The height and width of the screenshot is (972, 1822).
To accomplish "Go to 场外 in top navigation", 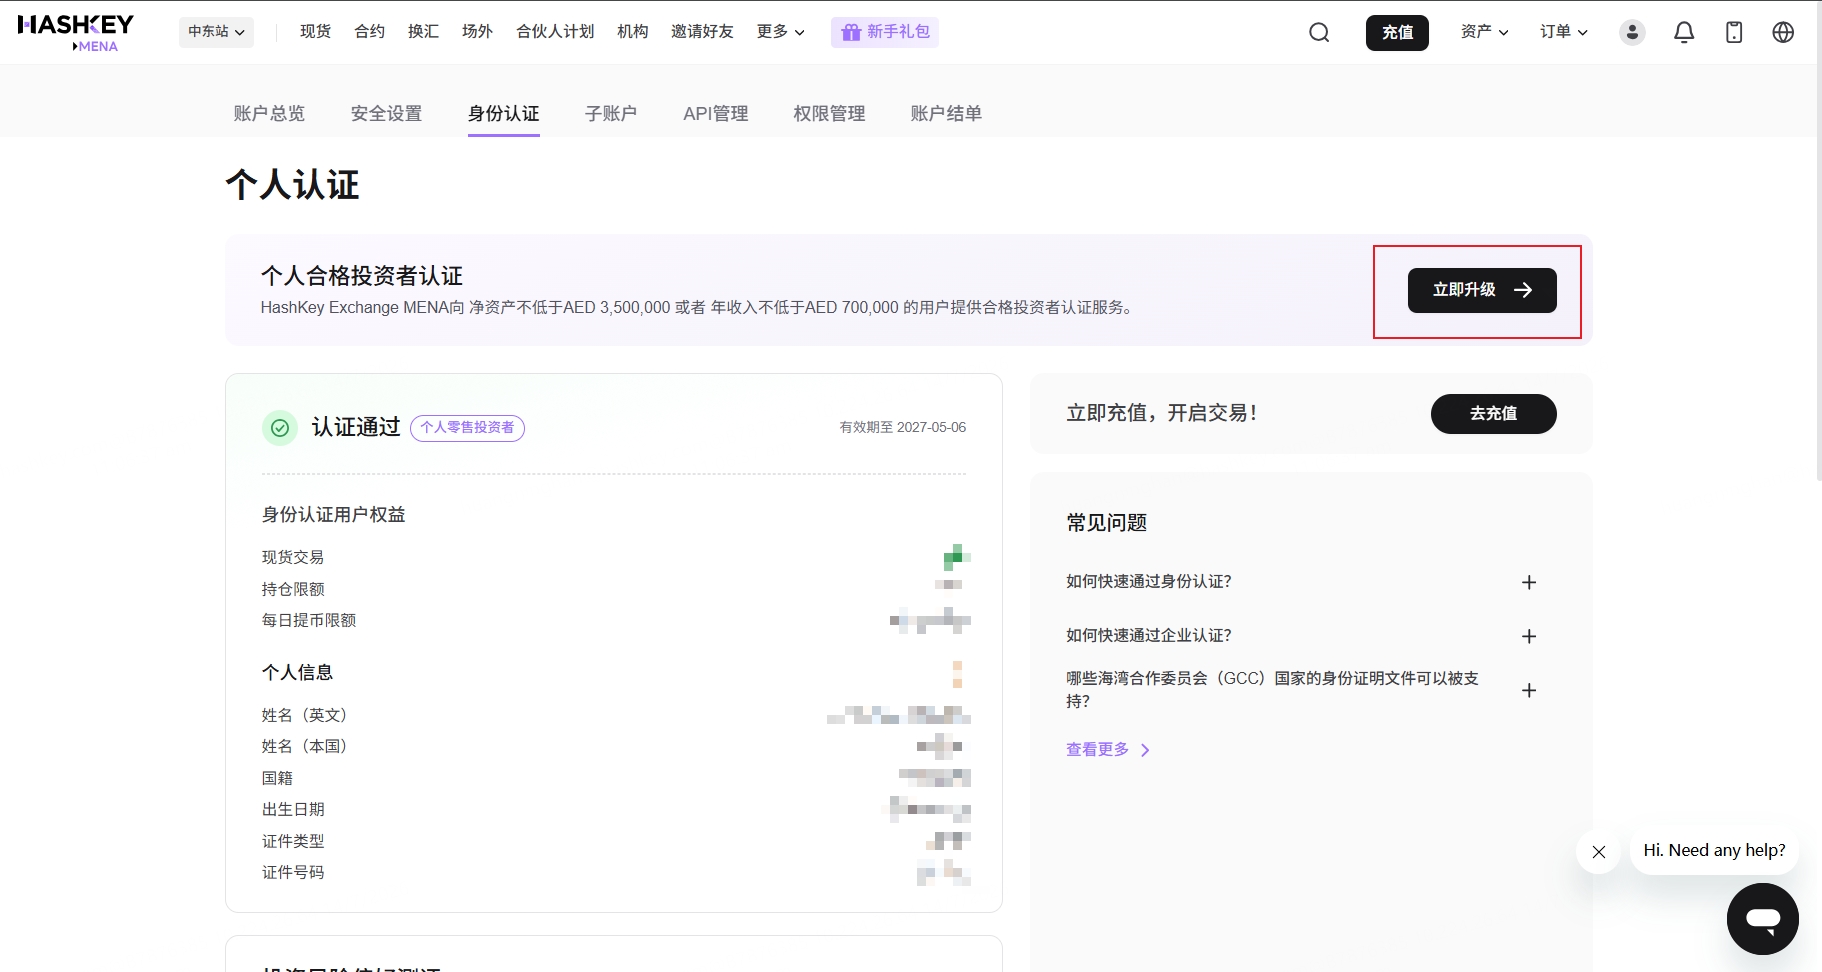I will [478, 32].
